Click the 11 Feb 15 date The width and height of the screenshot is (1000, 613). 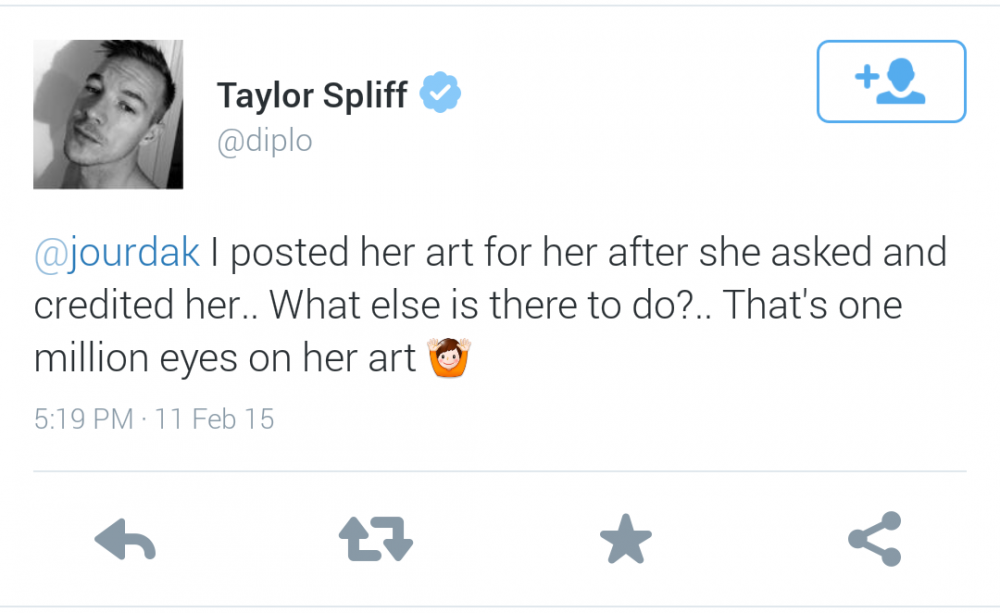[x=214, y=419]
